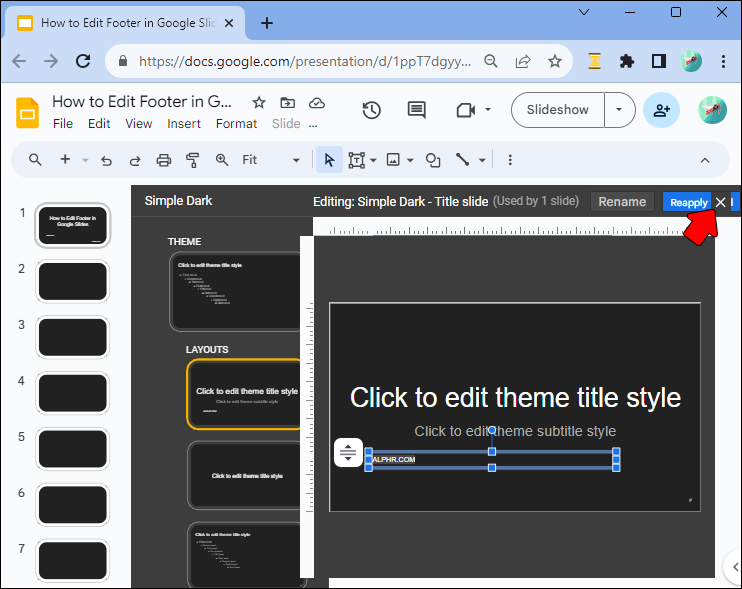Click the print icon in toolbar
Viewport: 742px width, 589px height.
164,160
